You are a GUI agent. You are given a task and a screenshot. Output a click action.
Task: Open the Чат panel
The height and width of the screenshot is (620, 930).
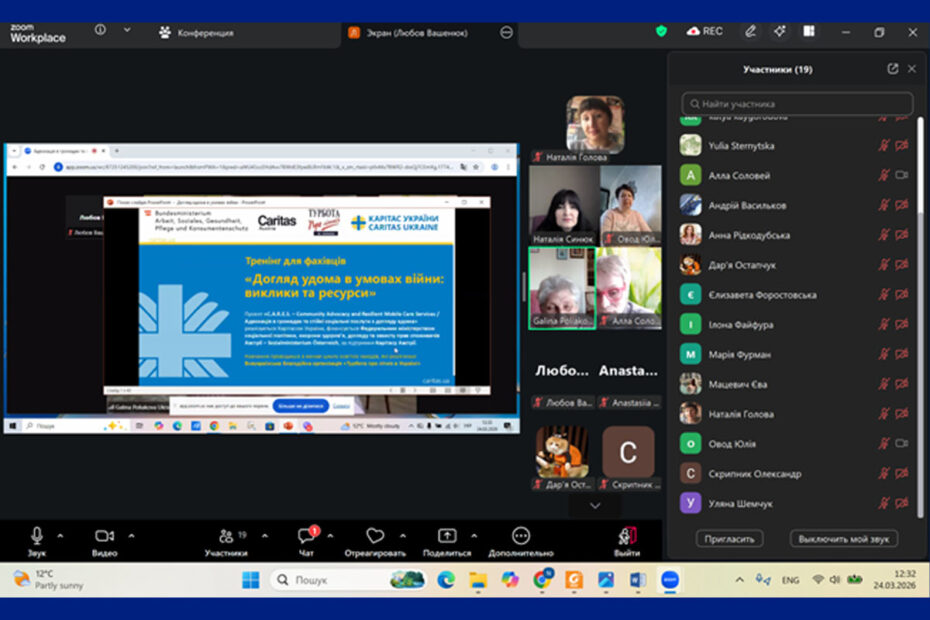click(306, 536)
